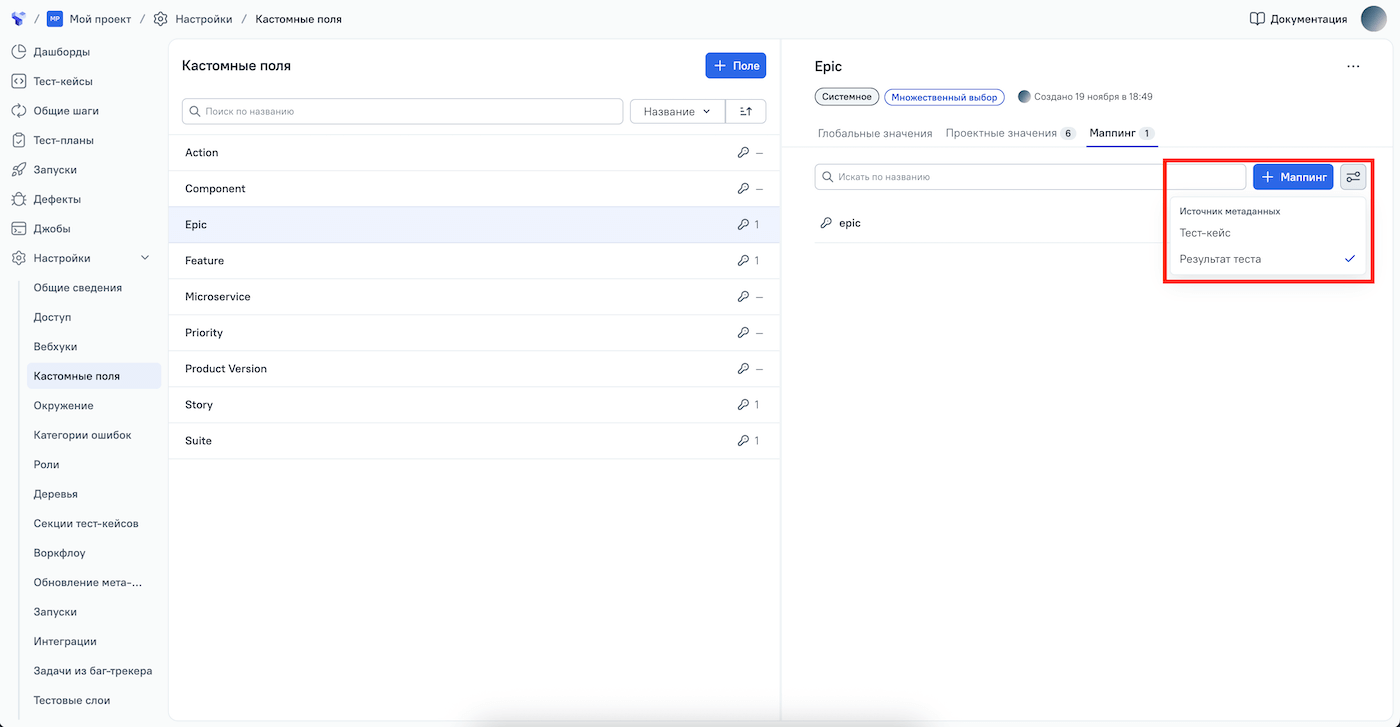Viewport: 1400px width, 727px height.
Task: Switch to the Project values tab
Action: pos(1001,133)
